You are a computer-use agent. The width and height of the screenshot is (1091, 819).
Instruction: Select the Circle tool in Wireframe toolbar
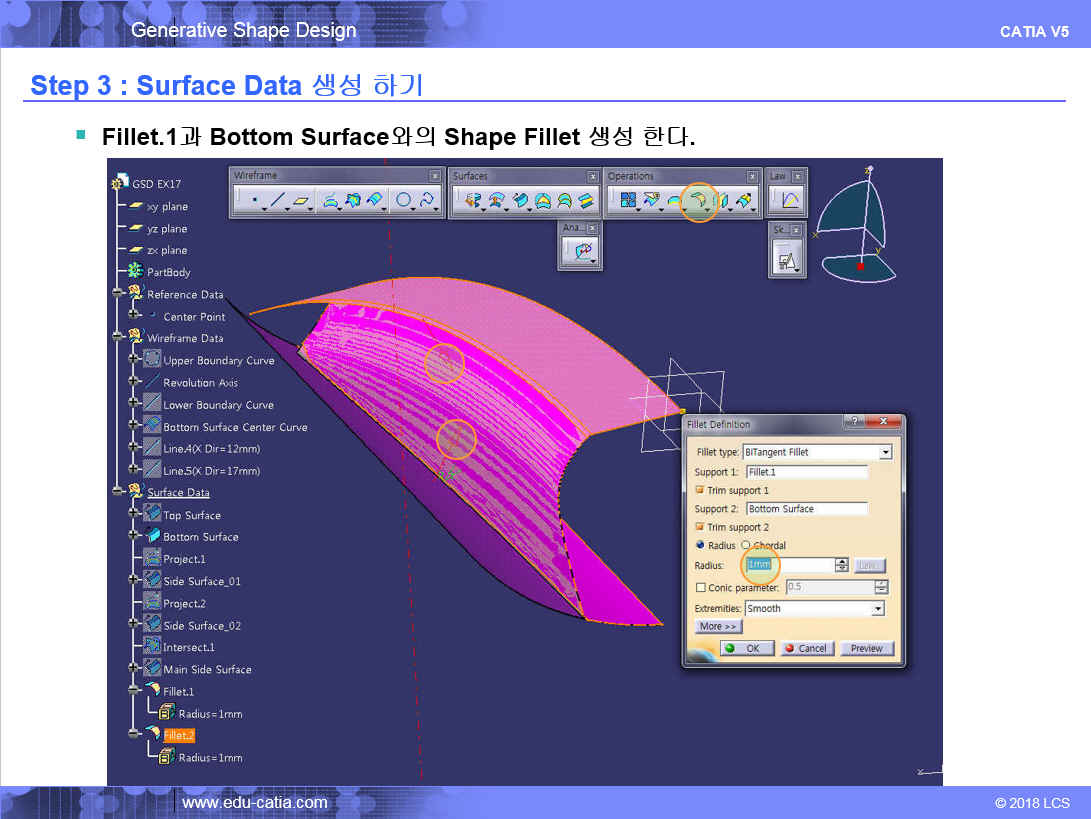click(404, 201)
